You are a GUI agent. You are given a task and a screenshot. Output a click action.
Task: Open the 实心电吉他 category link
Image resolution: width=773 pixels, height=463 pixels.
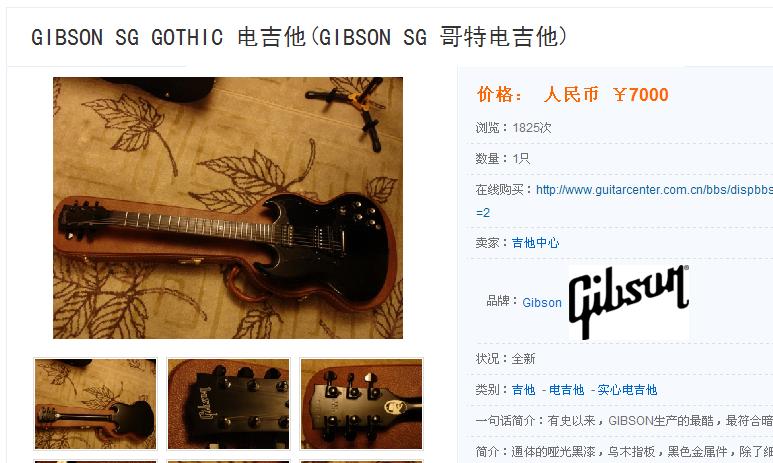[627, 390]
